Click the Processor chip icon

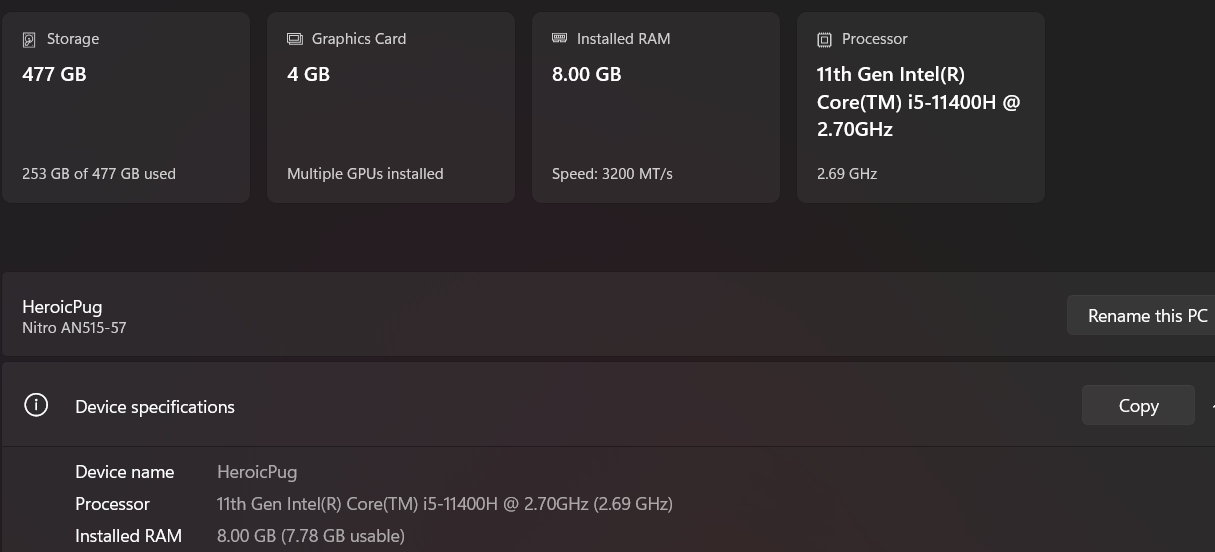[824, 40]
